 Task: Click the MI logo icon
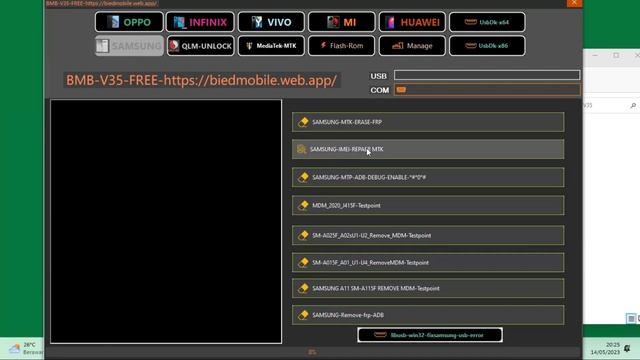333,22
